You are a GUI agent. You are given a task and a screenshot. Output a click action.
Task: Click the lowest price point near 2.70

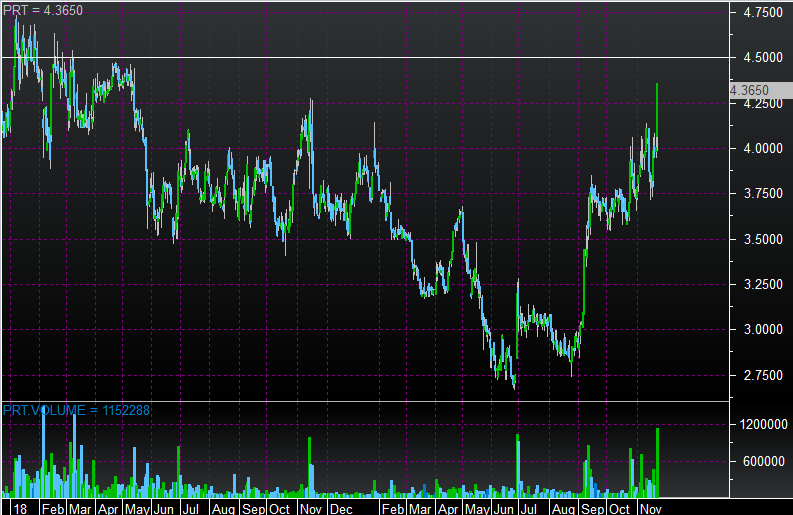tap(514, 385)
